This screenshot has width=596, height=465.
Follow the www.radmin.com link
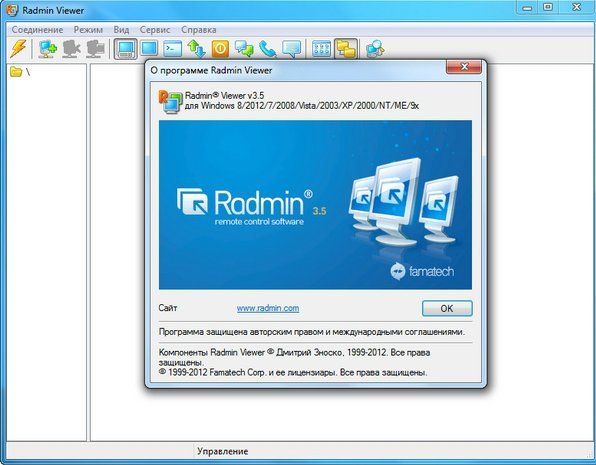(268, 308)
